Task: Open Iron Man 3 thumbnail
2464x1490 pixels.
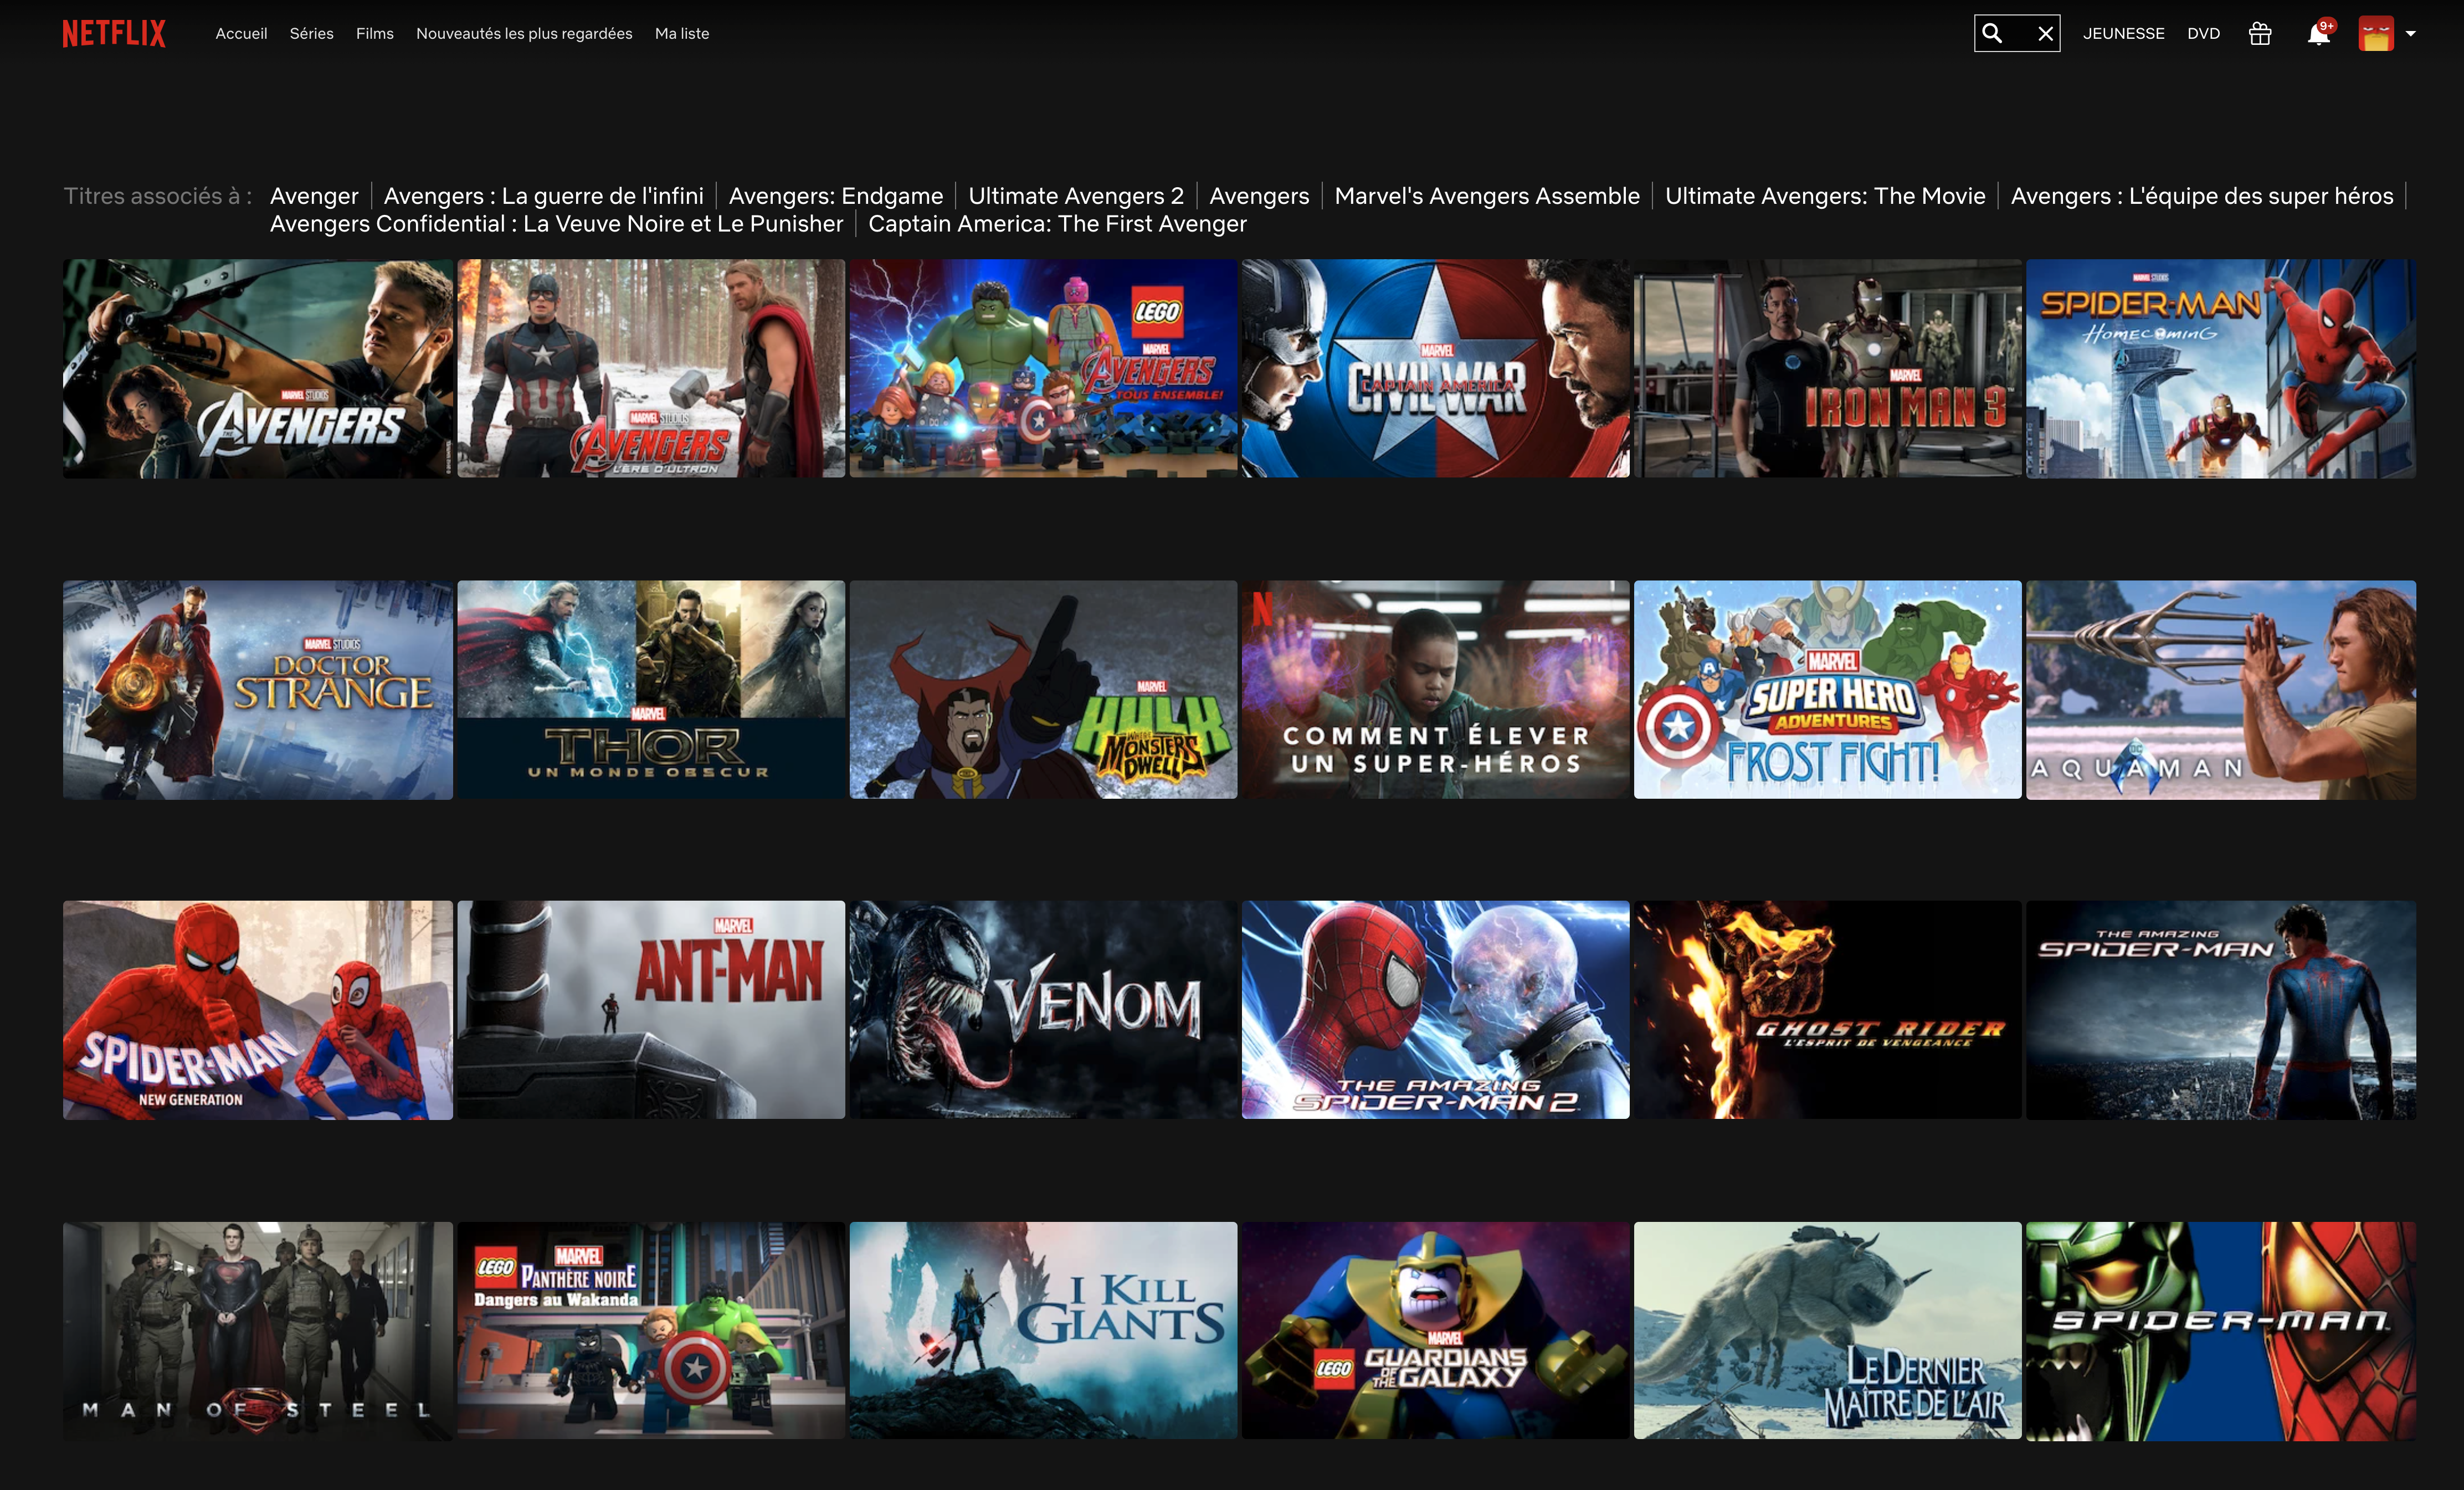Action: (x=1827, y=369)
